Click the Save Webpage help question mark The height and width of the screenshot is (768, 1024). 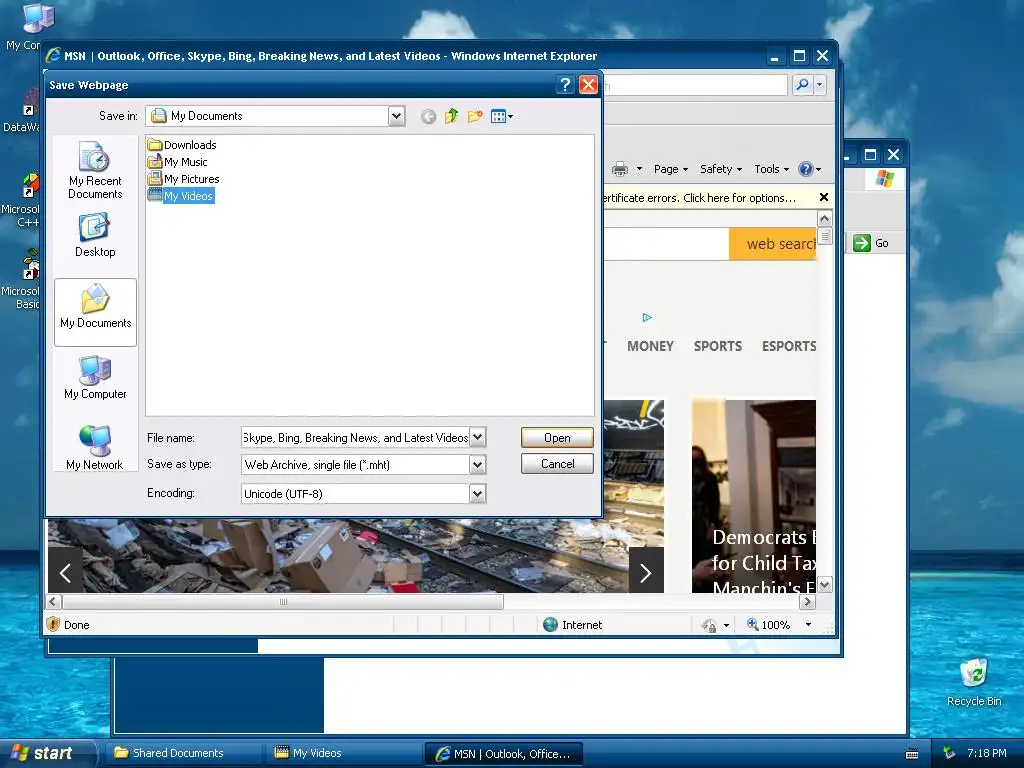566,84
